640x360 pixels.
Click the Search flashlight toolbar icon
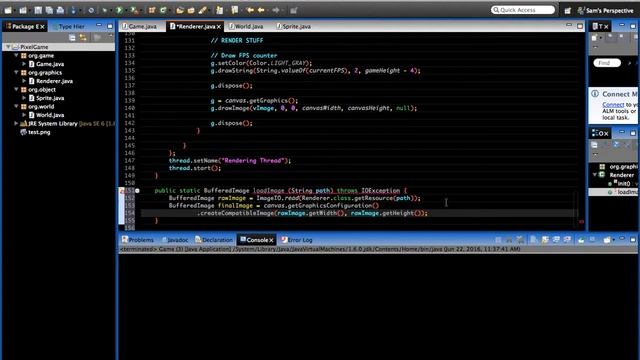(202, 10)
